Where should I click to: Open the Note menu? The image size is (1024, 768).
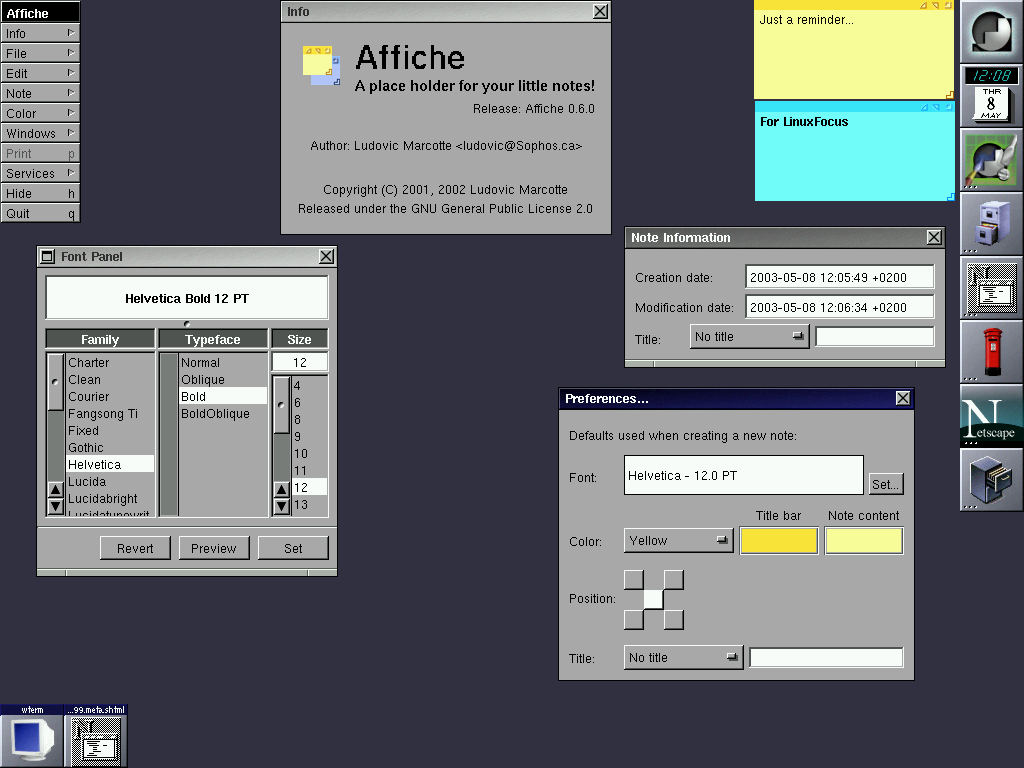tap(40, 93)
